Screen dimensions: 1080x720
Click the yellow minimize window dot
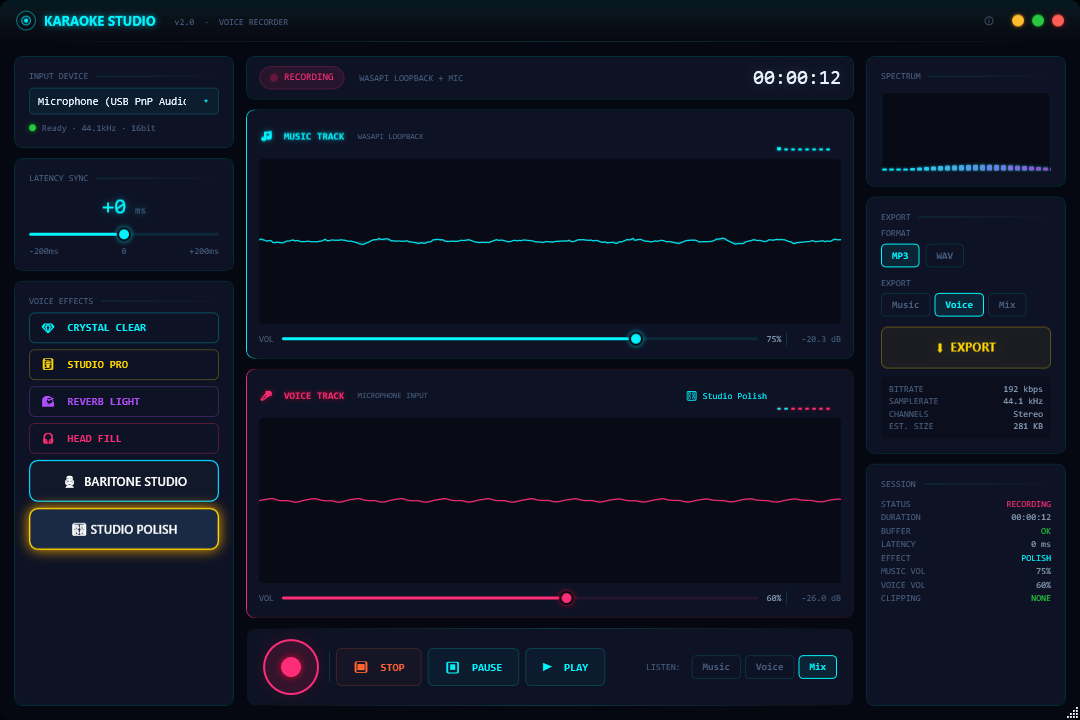tap(1017, 21)
